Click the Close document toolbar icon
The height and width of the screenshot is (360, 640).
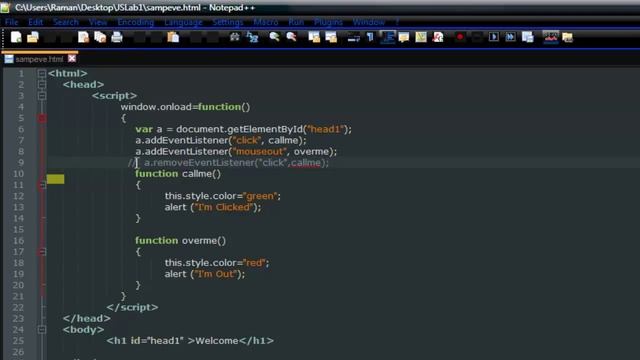(83, 37)
